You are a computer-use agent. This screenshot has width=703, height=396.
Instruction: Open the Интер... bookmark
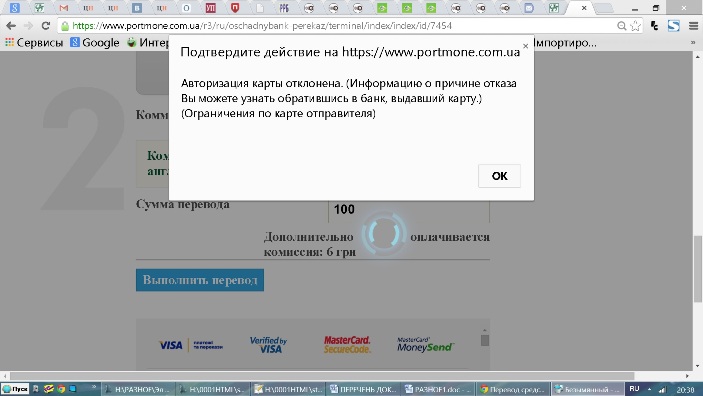tap(148, 43)
